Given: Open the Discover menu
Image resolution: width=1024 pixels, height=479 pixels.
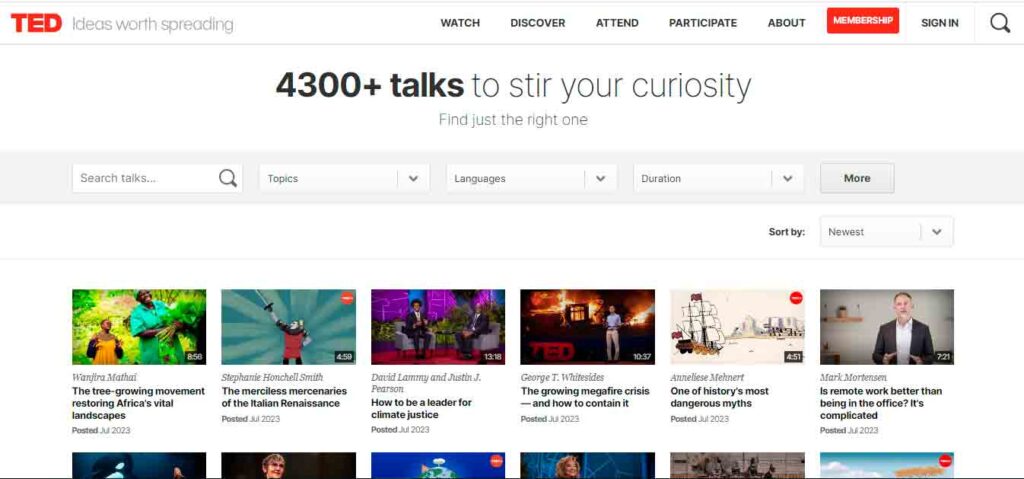Looking at the screenshot, I should (x=537, y=23).
